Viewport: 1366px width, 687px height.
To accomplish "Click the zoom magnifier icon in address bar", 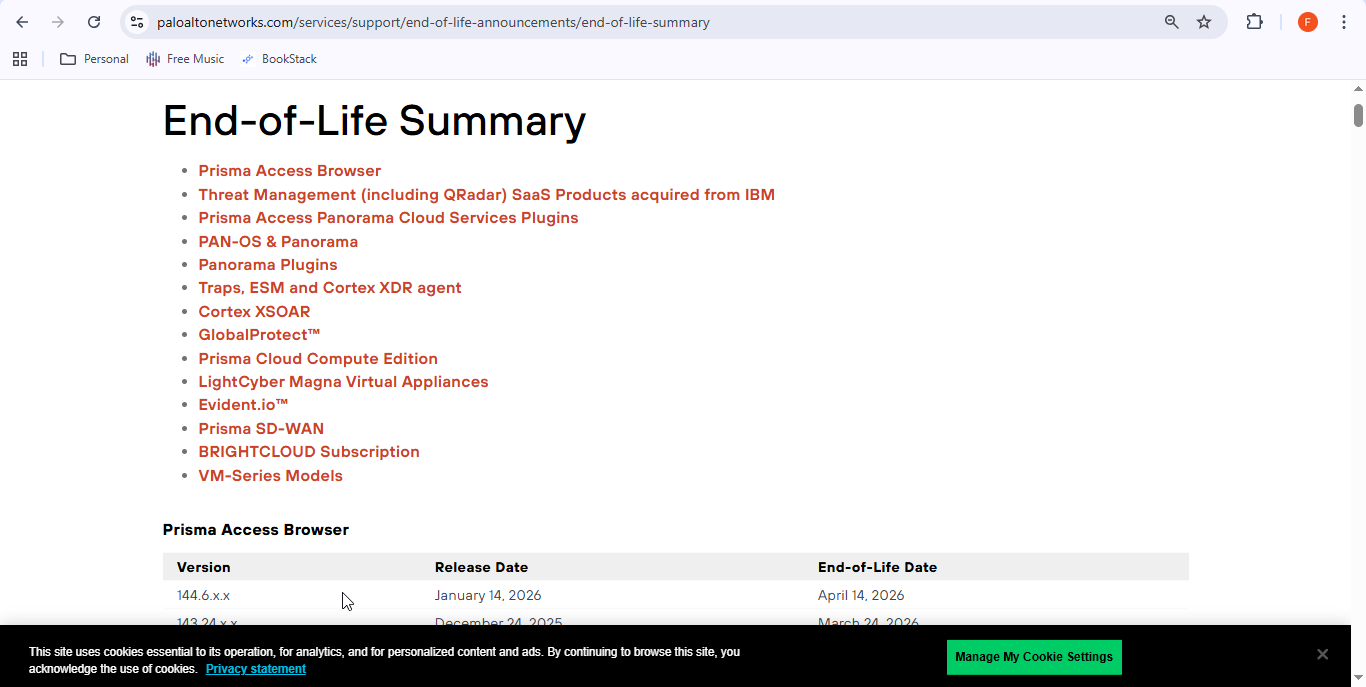I will point(1171,22).
